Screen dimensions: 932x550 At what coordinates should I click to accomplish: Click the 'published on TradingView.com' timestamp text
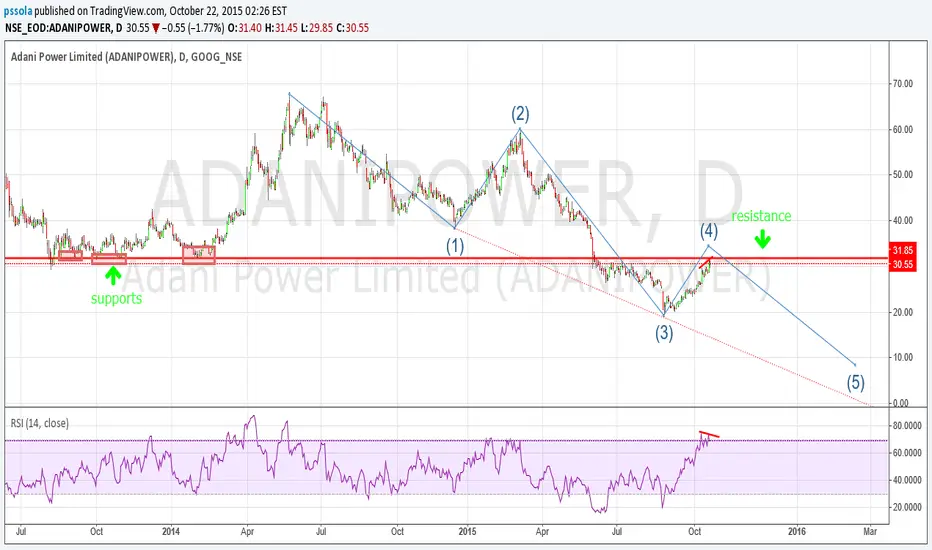pyautogui.click(x=160, y=11)
